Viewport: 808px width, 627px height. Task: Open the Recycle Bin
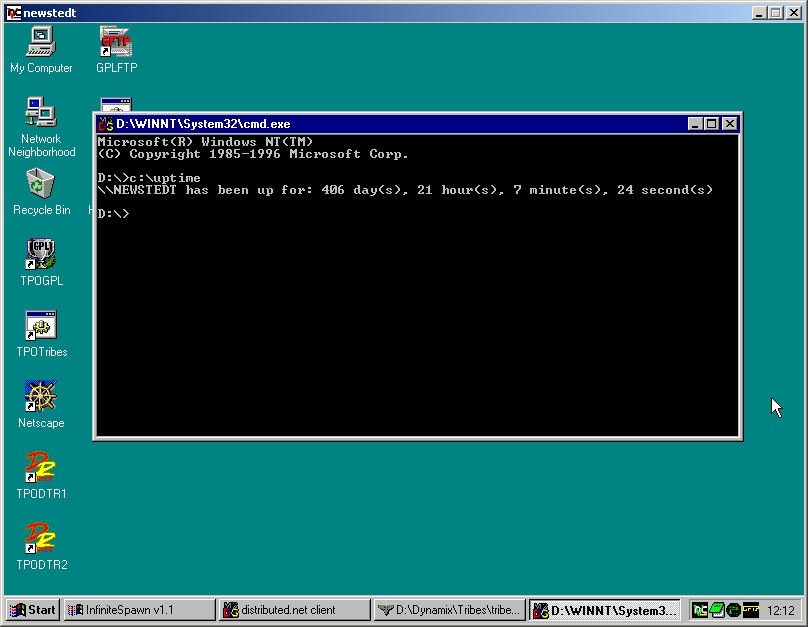[41, 184]
